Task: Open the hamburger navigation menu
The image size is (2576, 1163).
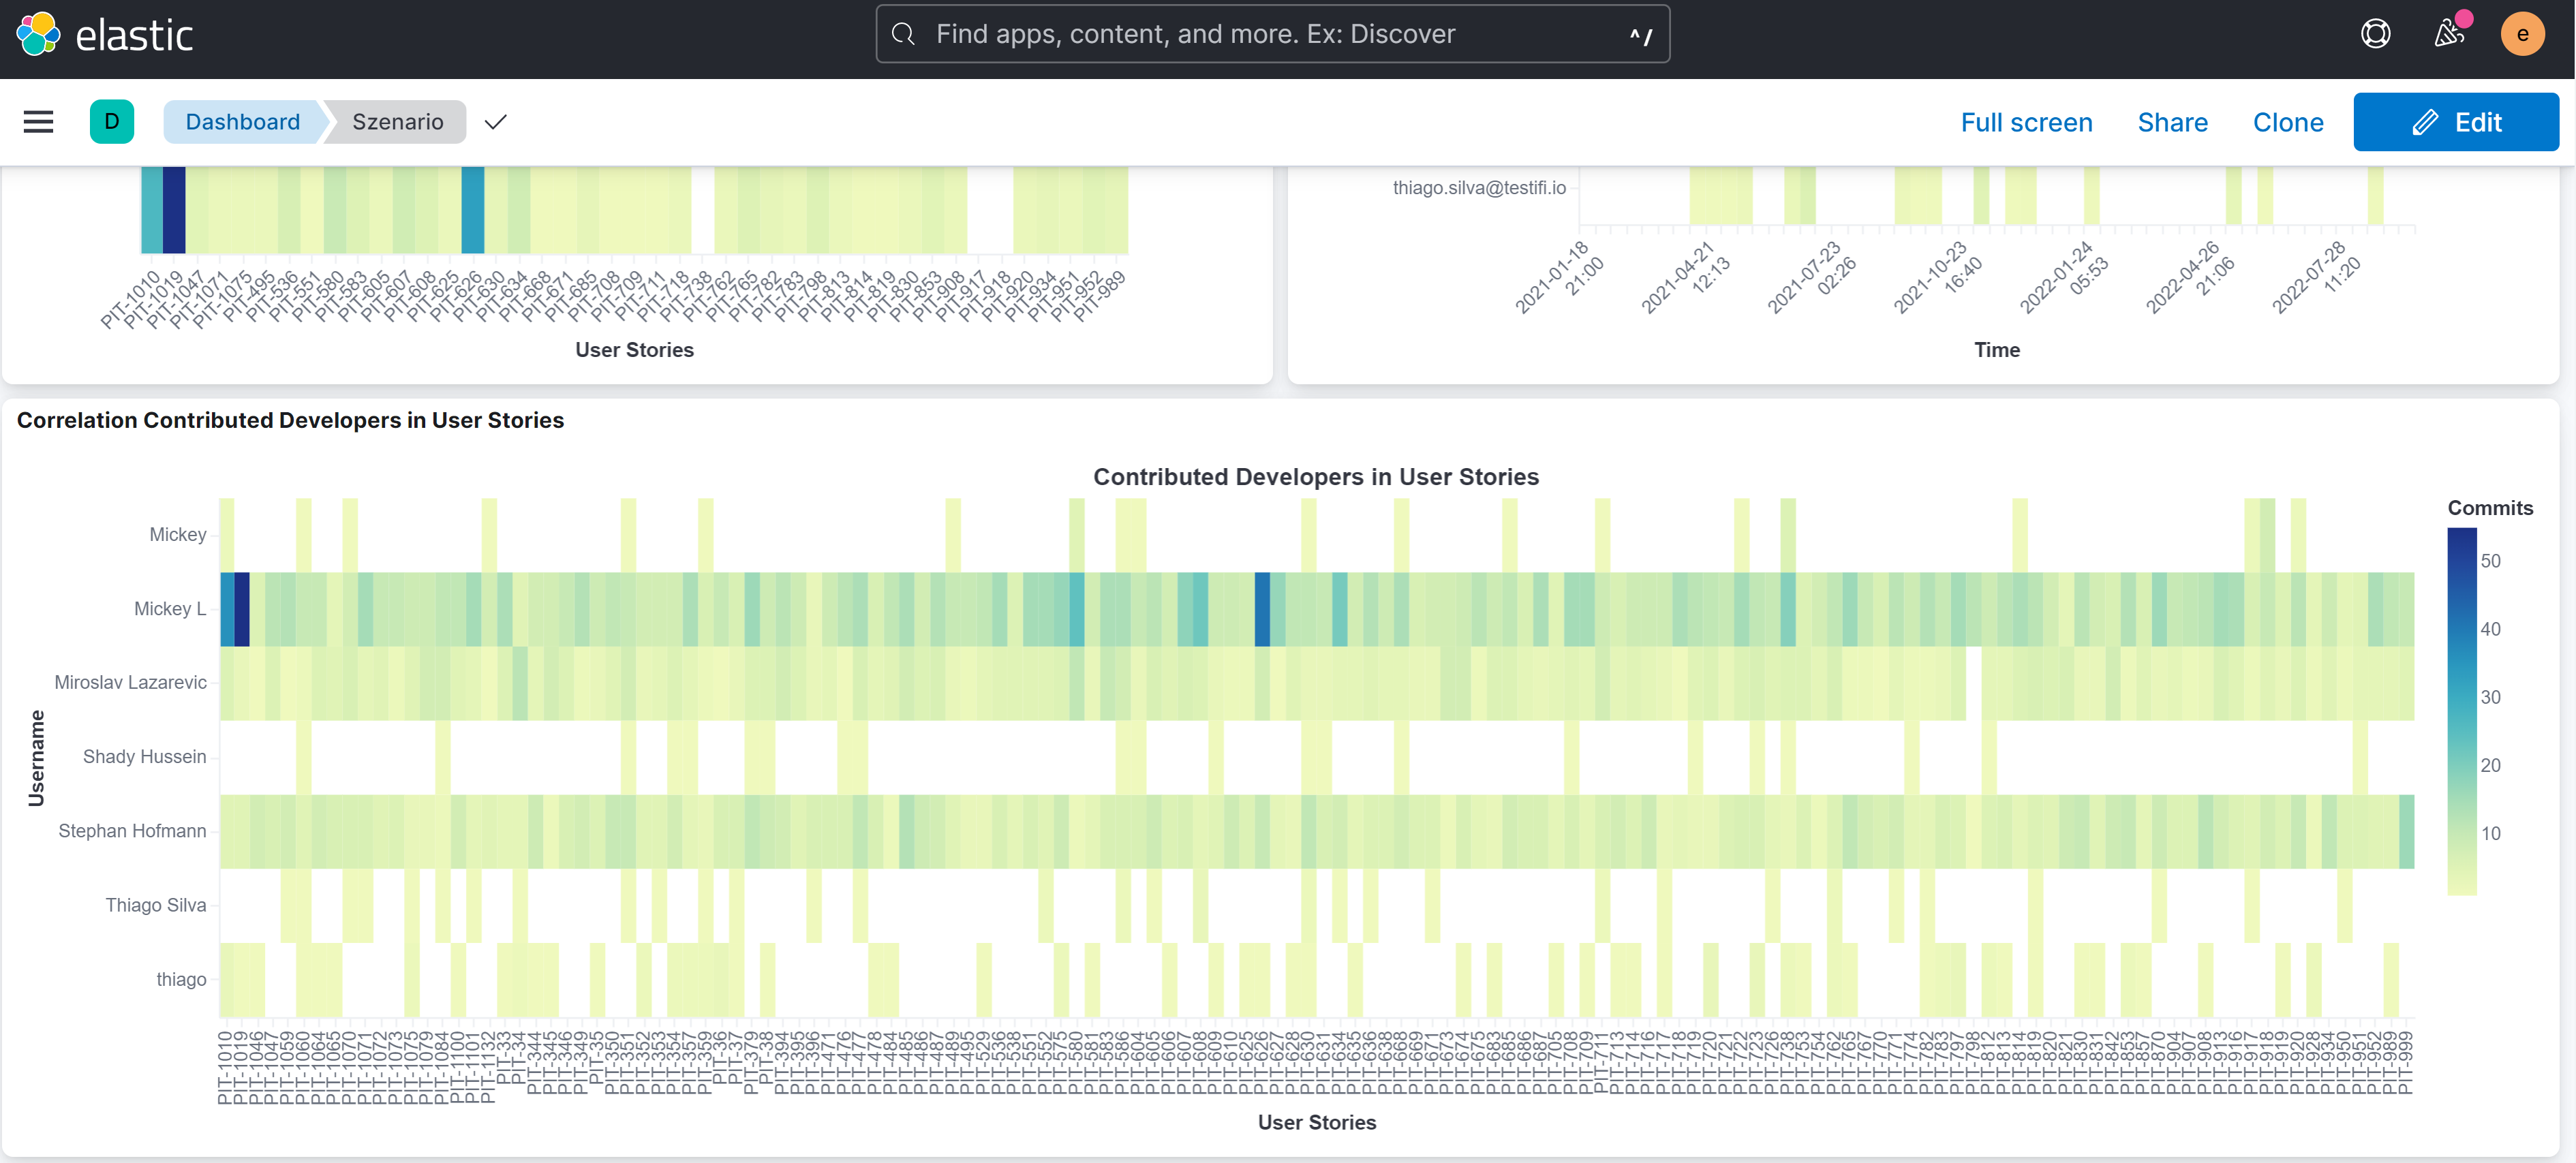Action: [x=38, y=122]
